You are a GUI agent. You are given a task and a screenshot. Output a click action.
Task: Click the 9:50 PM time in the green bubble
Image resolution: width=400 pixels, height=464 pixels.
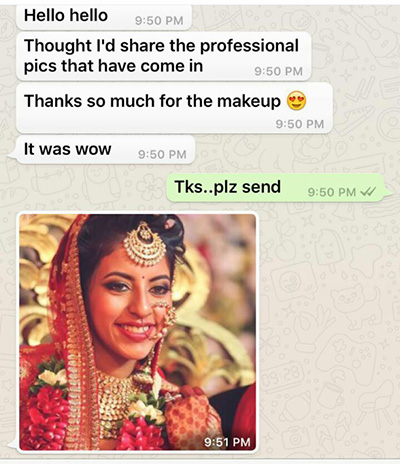pos(332,192)
